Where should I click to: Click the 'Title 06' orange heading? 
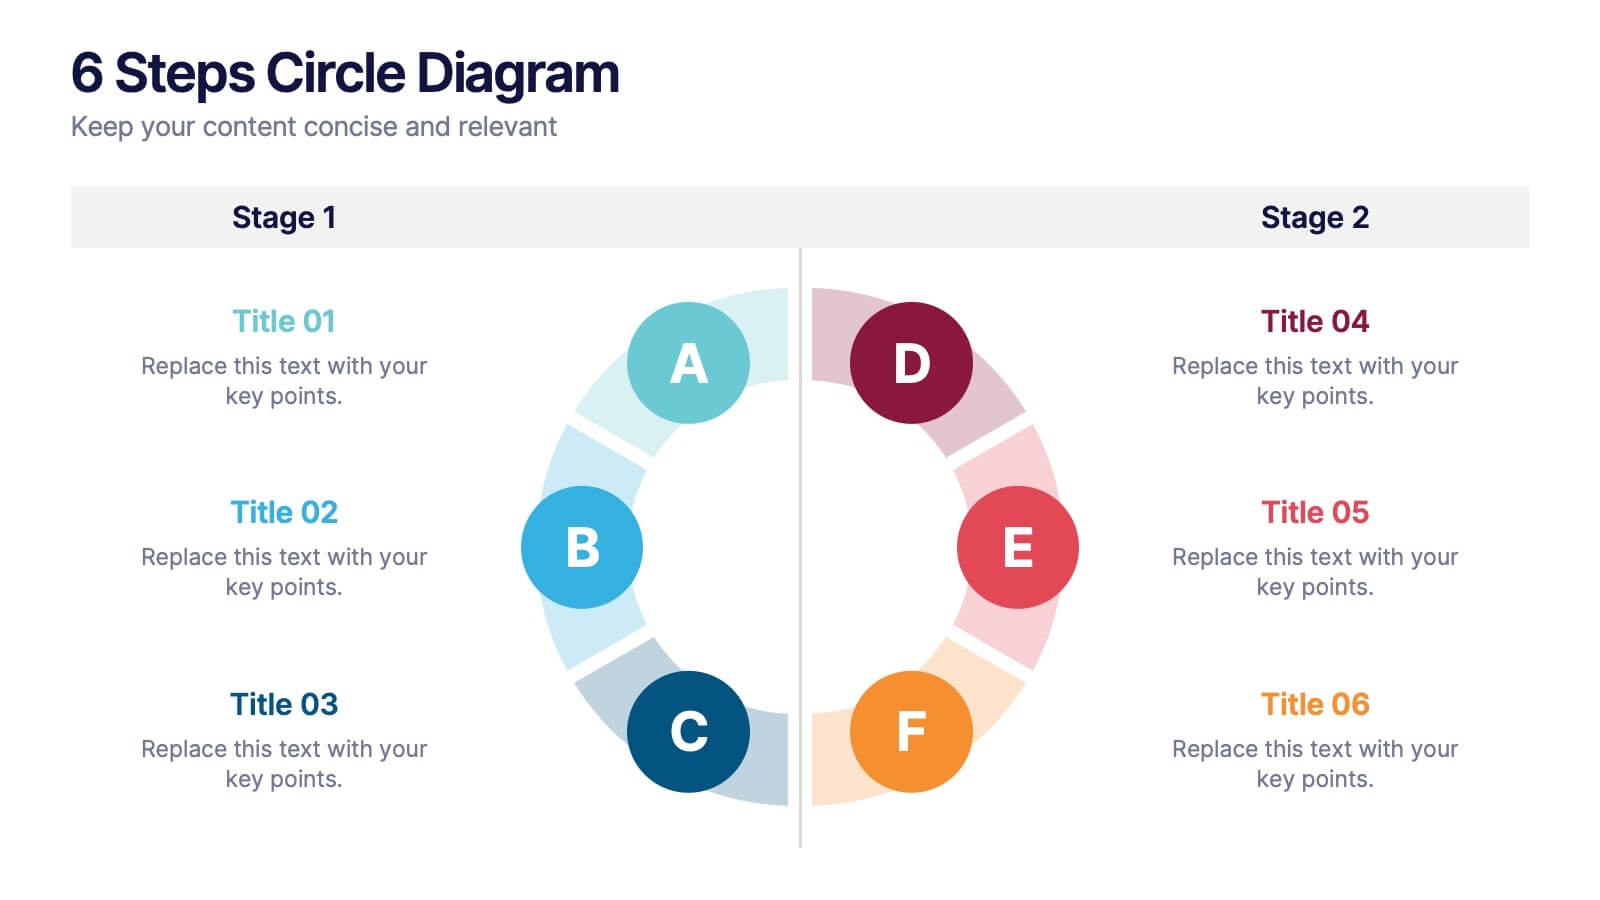click(x=1315, y=704)
